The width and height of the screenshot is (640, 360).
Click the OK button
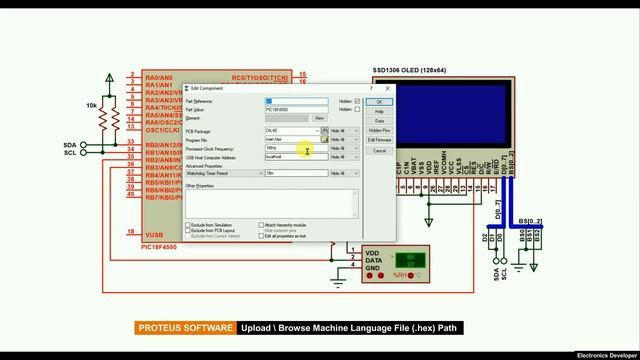click(x=379, y=102)
